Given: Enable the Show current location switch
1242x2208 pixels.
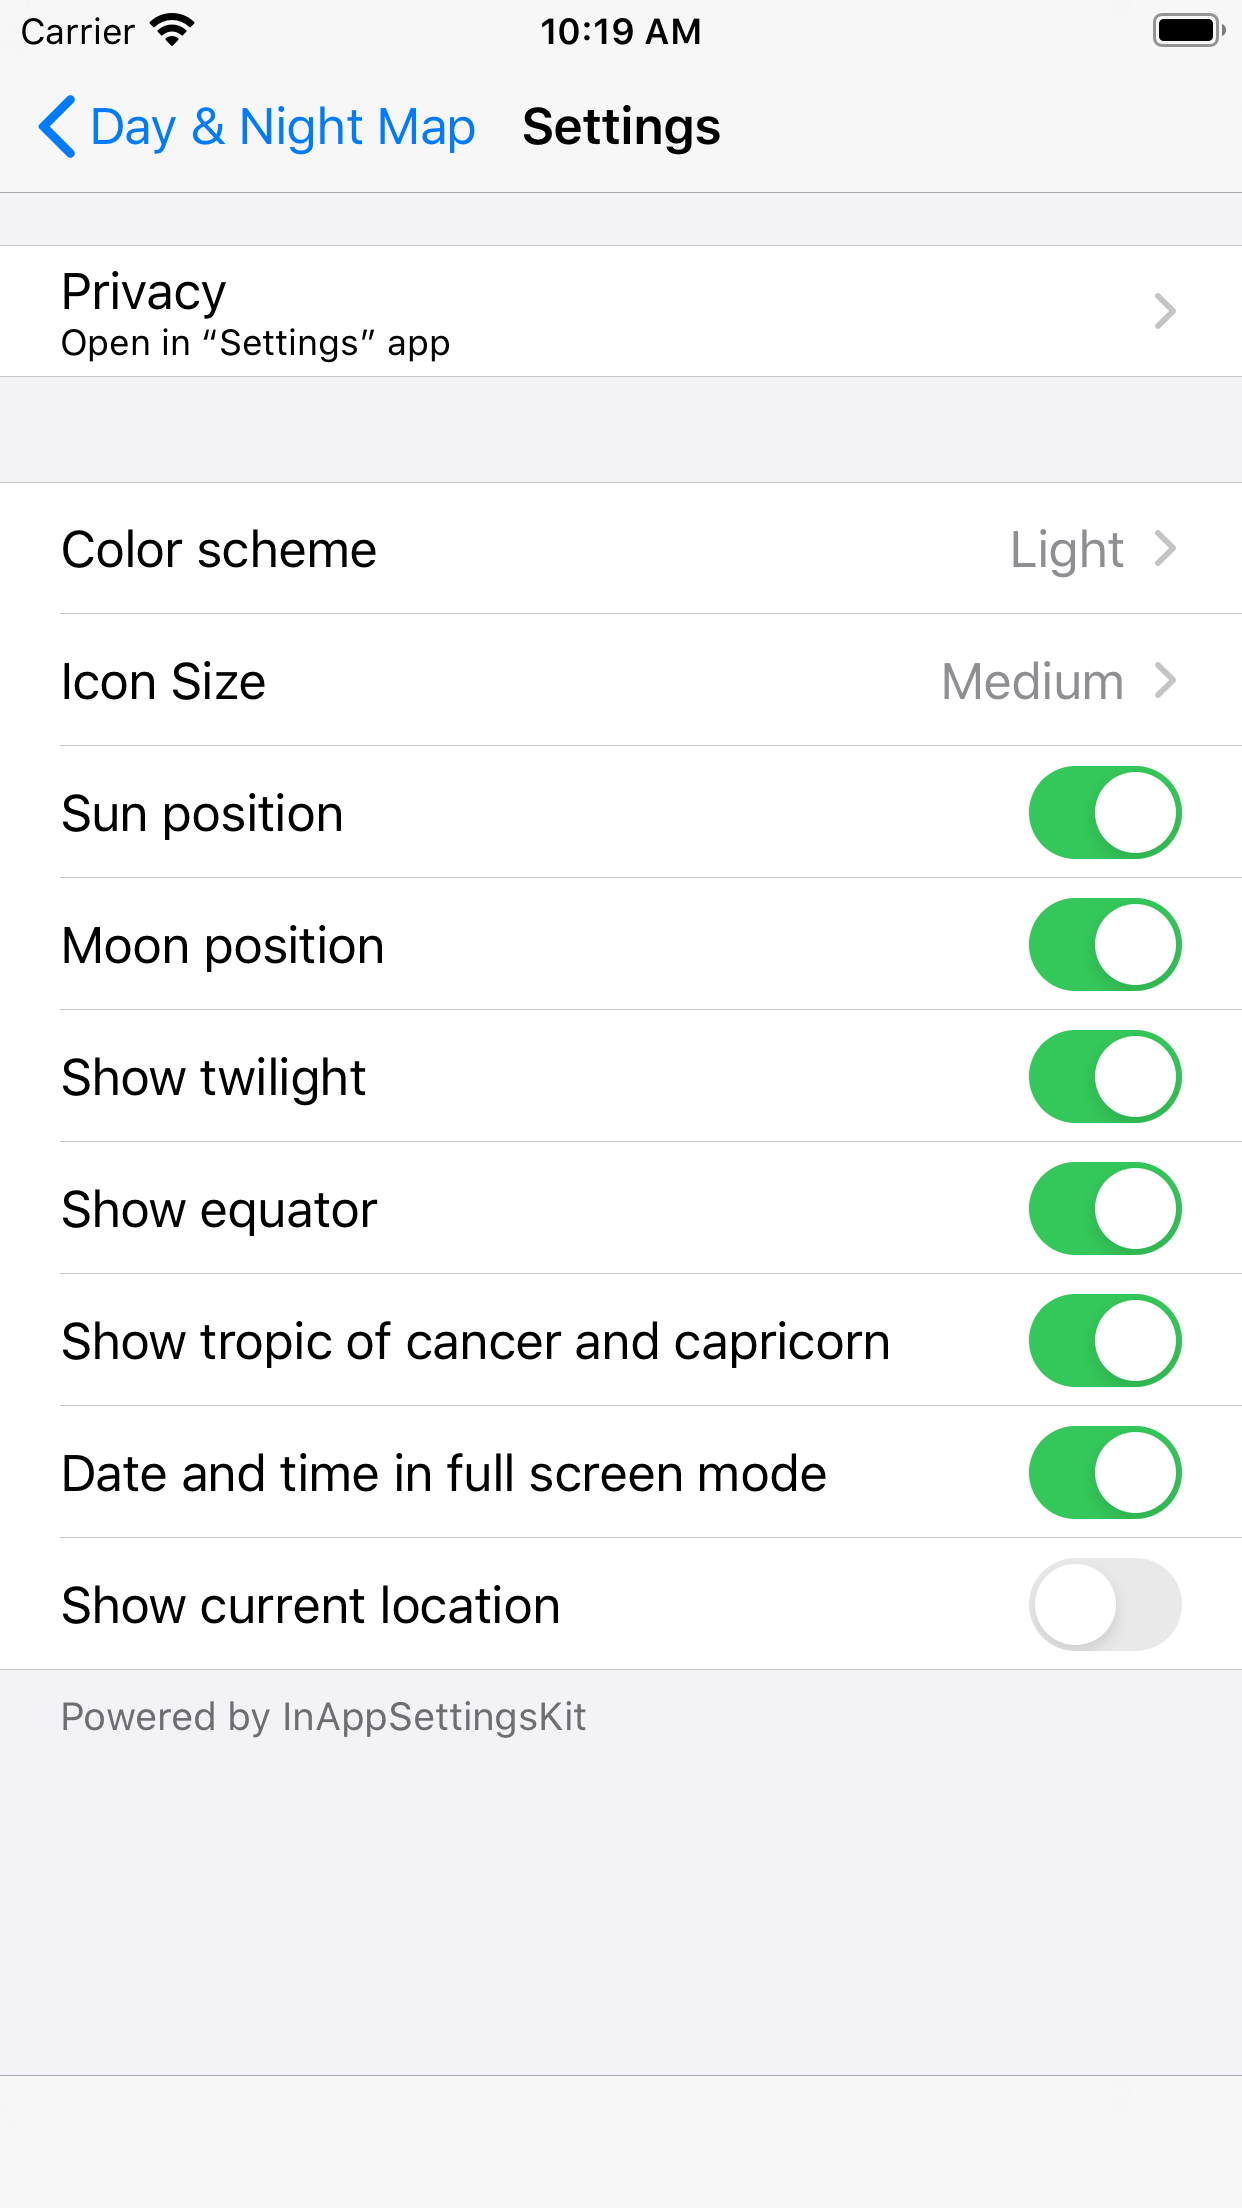Looking at the screenshot, I should (1104, 1605).
